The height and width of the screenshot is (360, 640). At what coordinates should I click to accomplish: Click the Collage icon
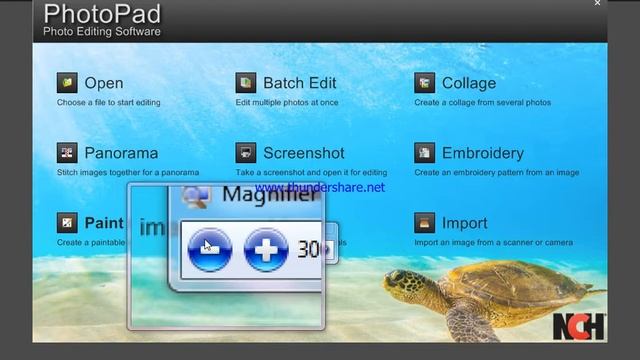[424, 83]
